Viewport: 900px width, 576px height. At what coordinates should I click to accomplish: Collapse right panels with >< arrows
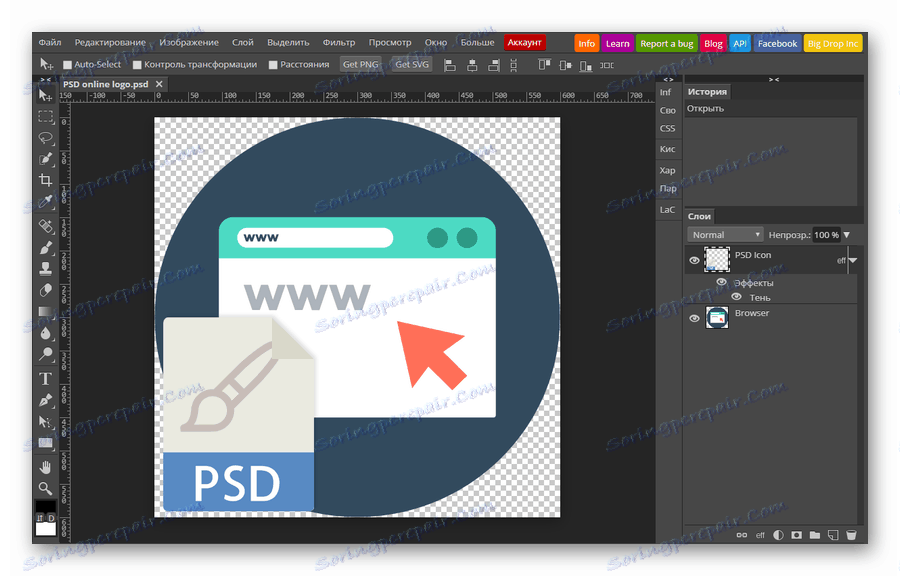tap(774, 79)
